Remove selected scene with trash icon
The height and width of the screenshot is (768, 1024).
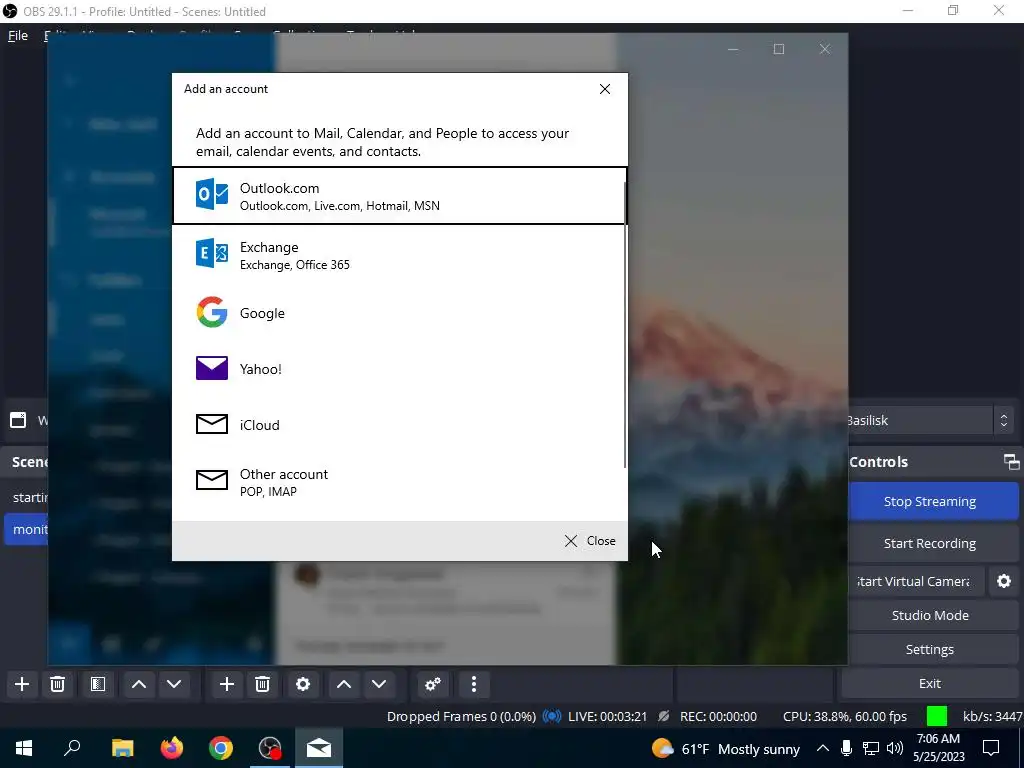point(57,684)
